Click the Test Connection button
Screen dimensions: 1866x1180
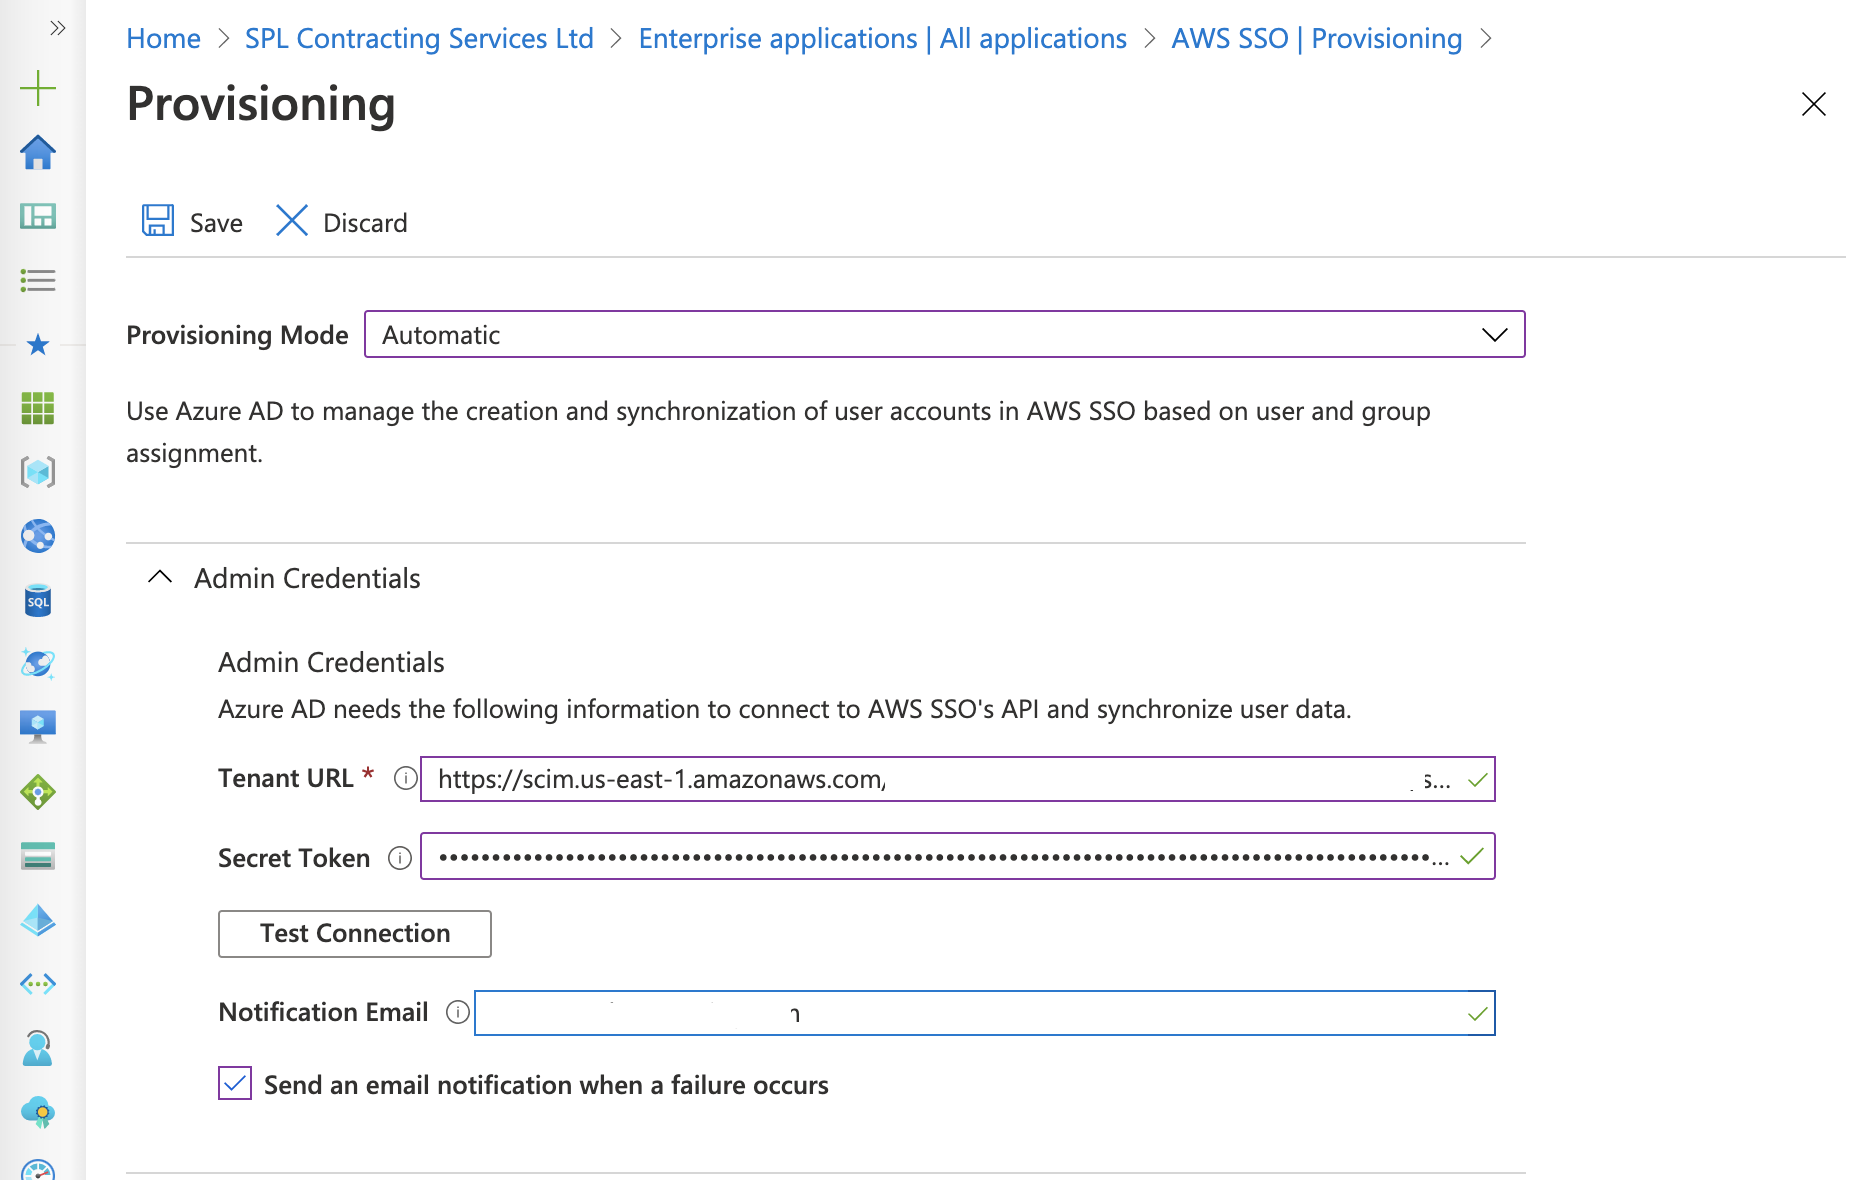(x=355, y=933)
